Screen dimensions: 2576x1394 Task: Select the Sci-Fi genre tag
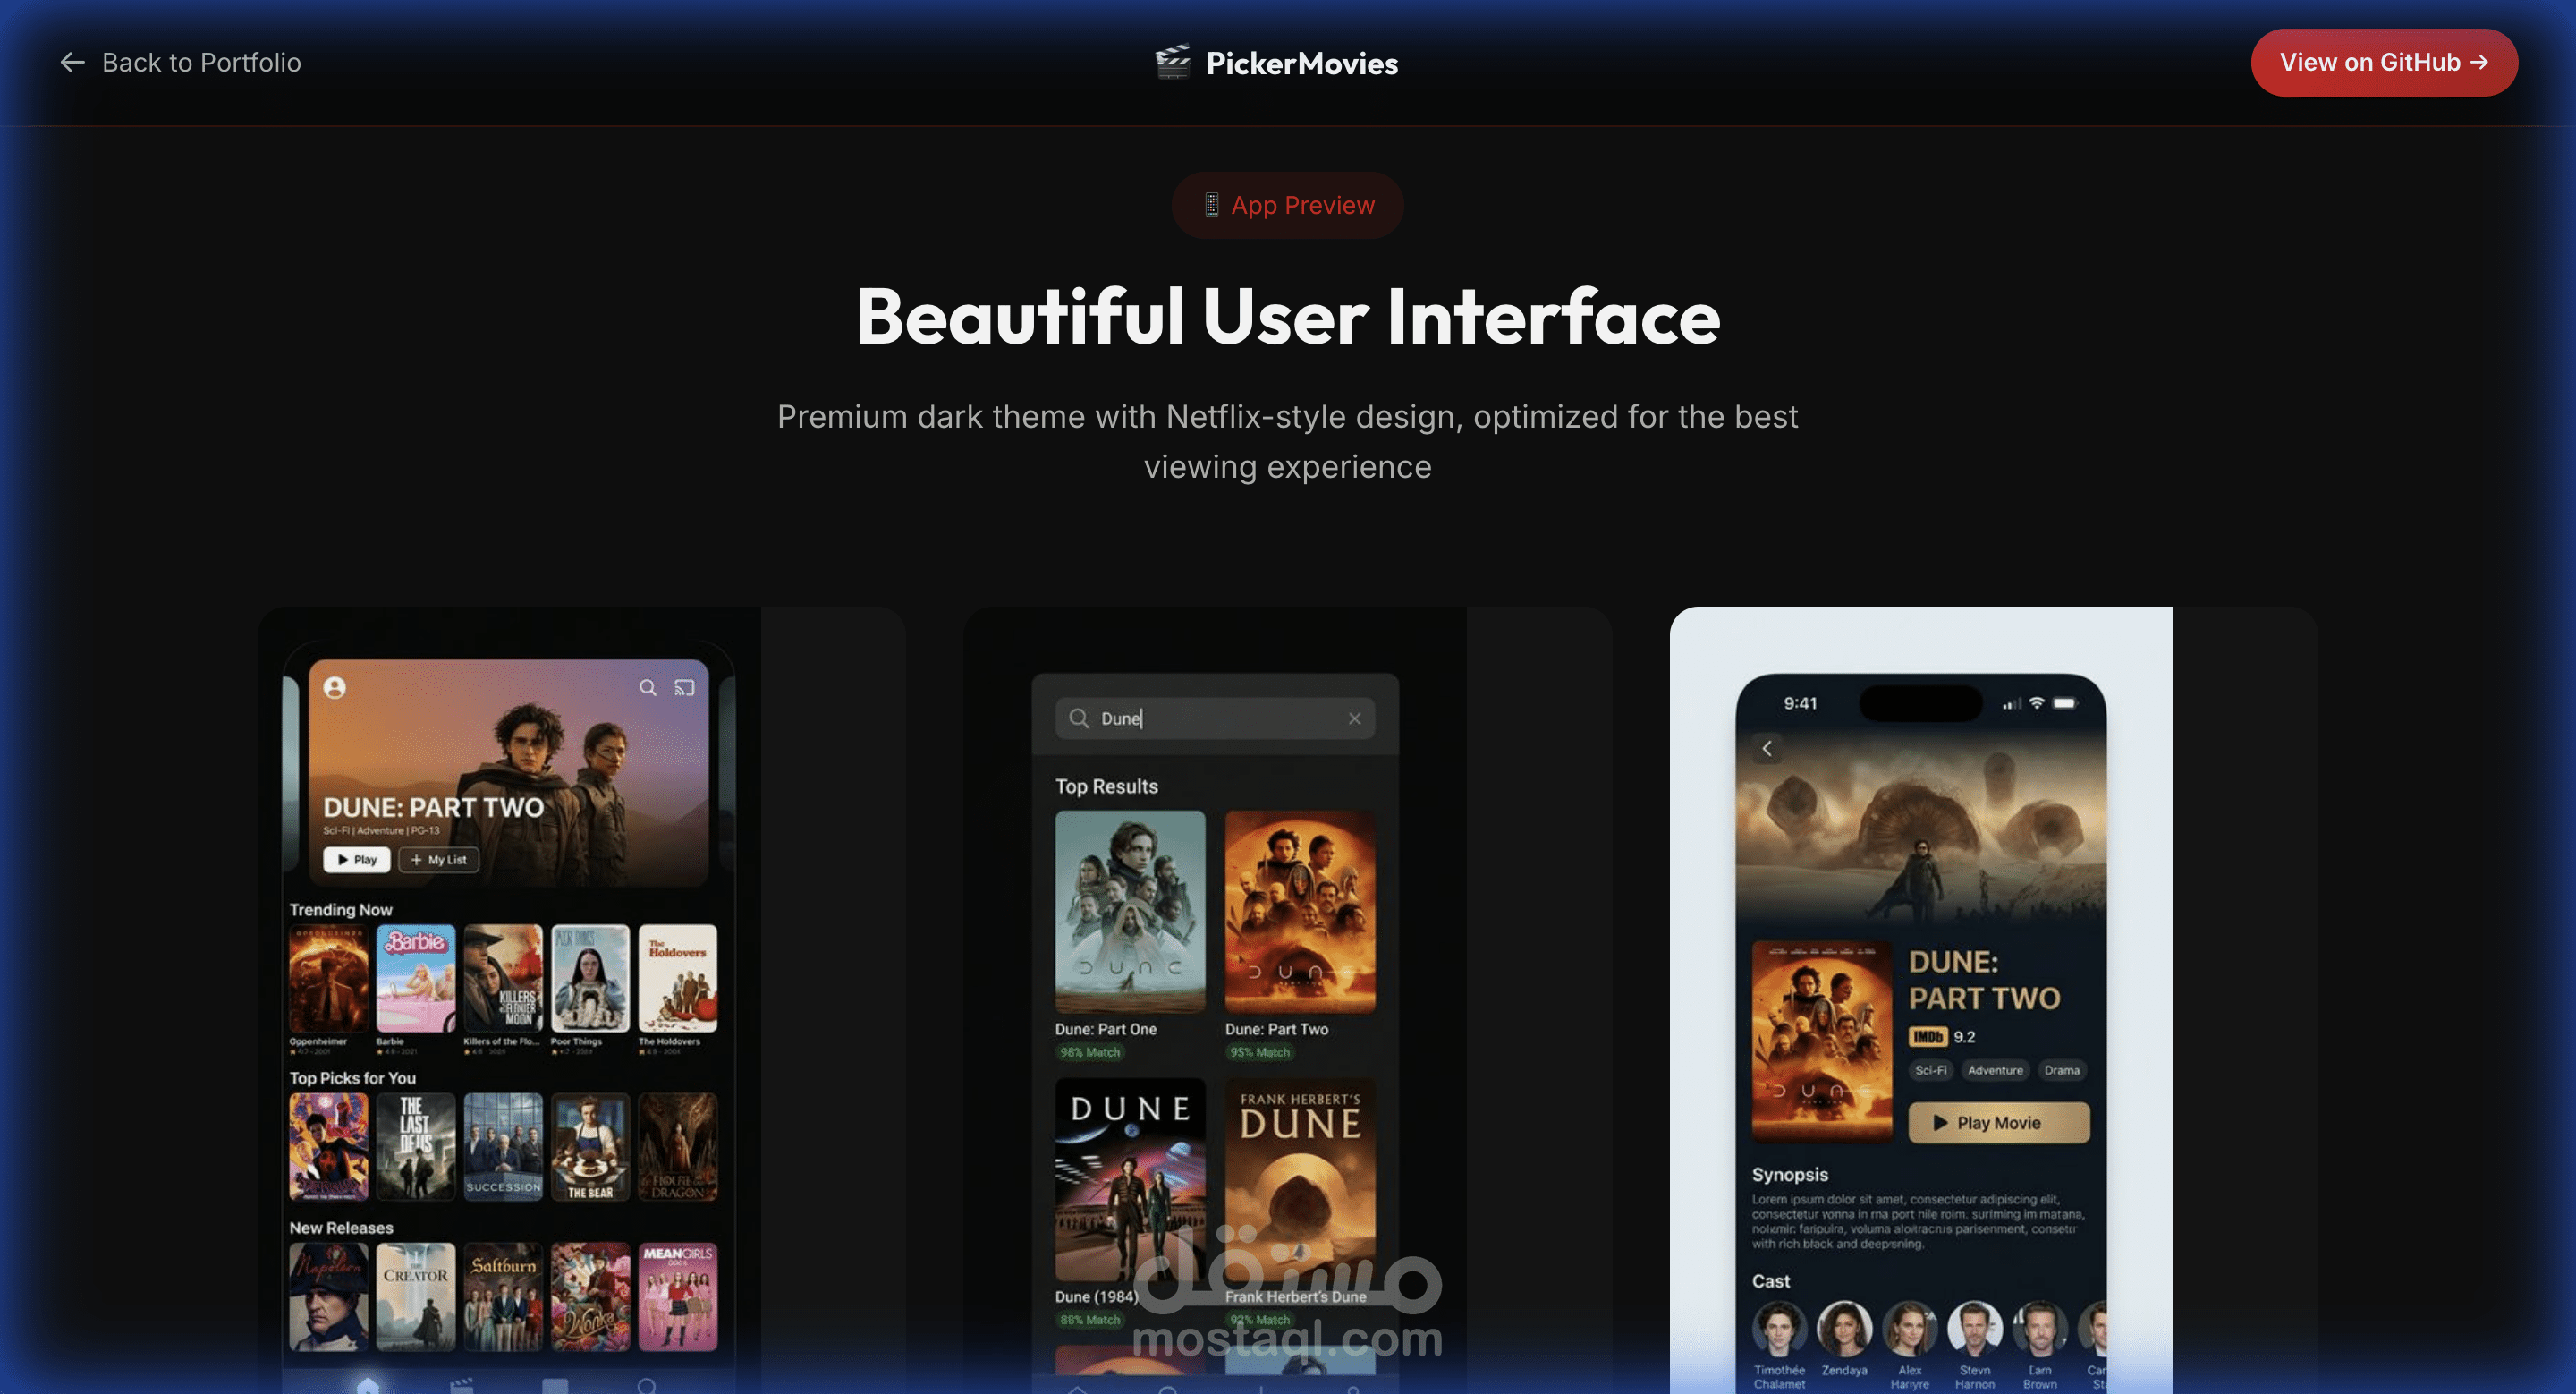click(1930, 1070)
